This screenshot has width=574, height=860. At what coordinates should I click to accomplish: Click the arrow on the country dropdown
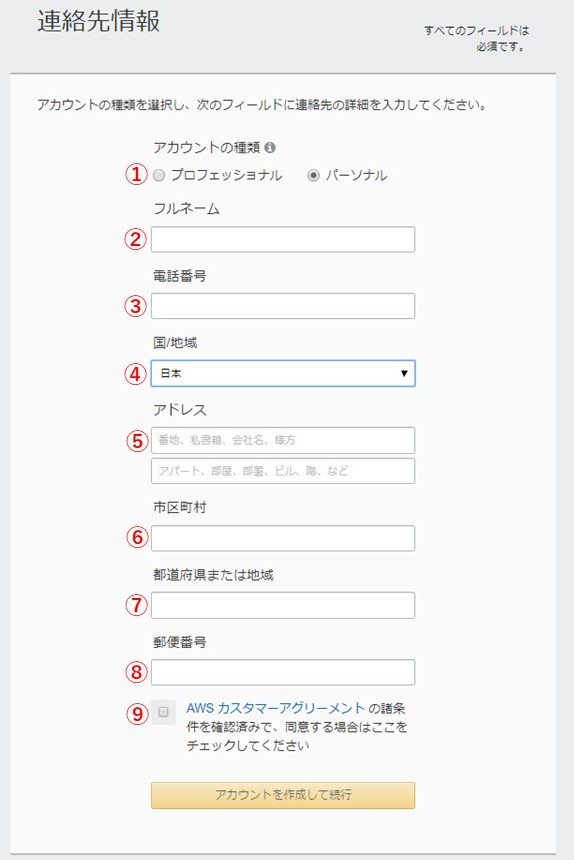pyautogui.click(x=404, y=374)
